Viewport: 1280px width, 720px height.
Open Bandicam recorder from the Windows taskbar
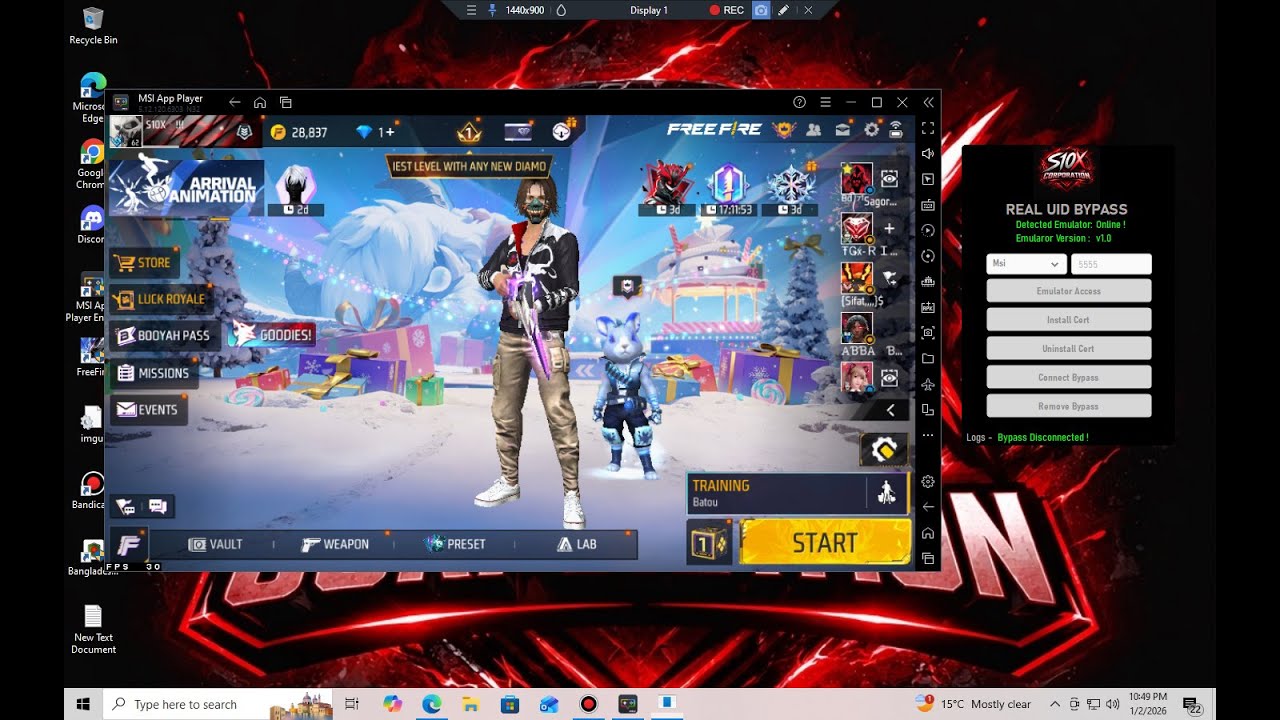point(588,704)
